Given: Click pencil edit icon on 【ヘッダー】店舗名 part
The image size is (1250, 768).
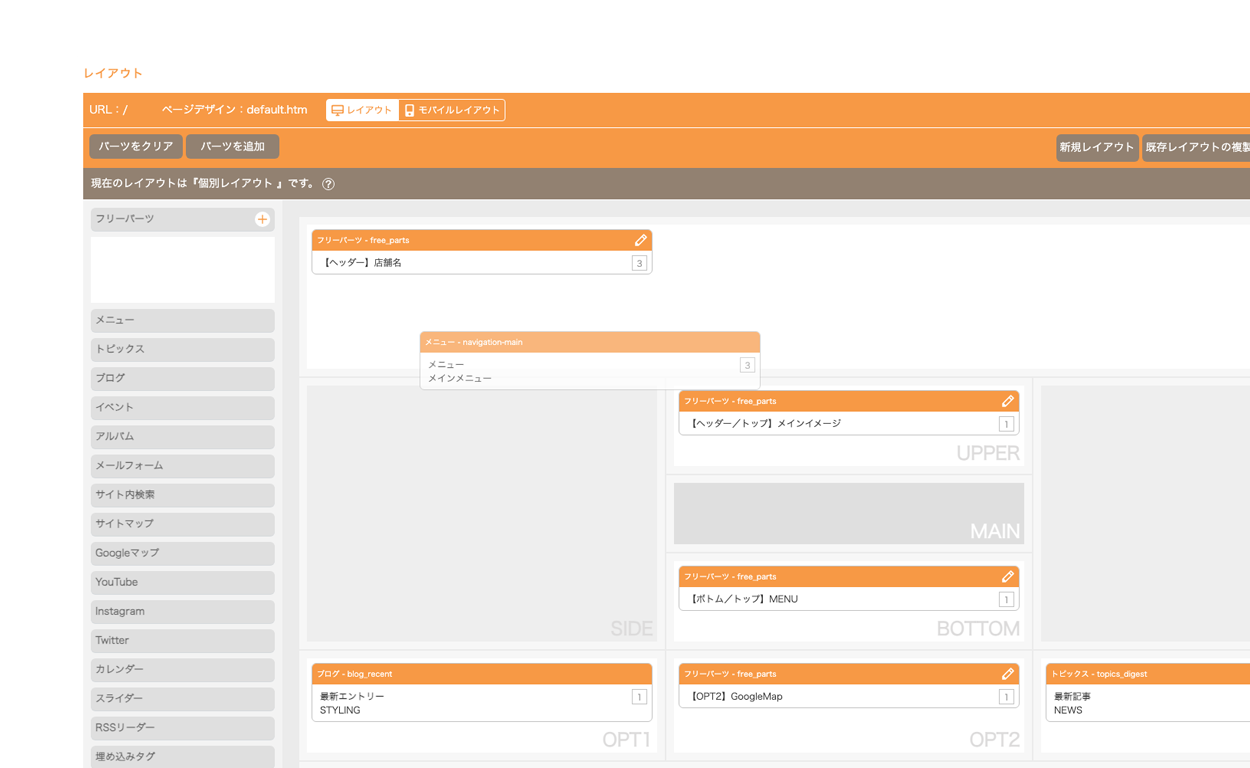Looking at the screenshot, I should coord(640,240).
